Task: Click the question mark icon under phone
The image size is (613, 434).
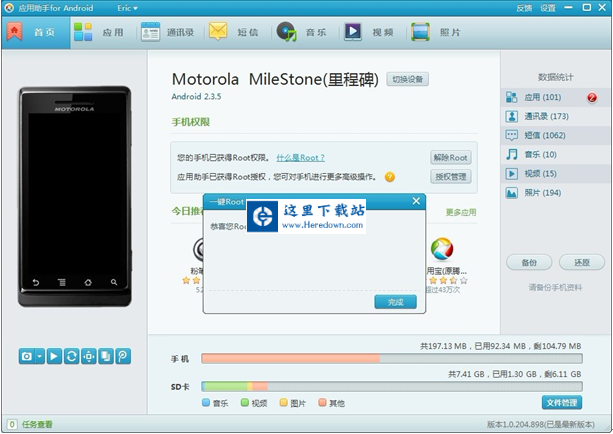Action: click(123, 356)
